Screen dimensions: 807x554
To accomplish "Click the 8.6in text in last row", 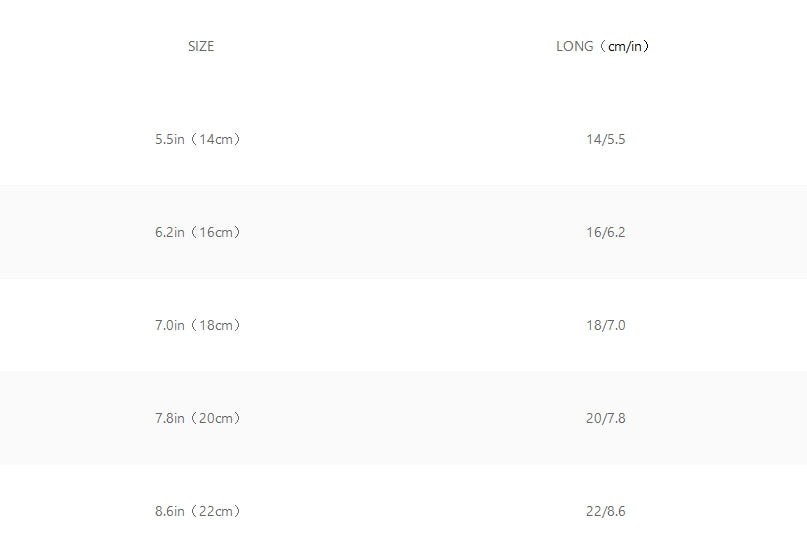I will (170, 511).
